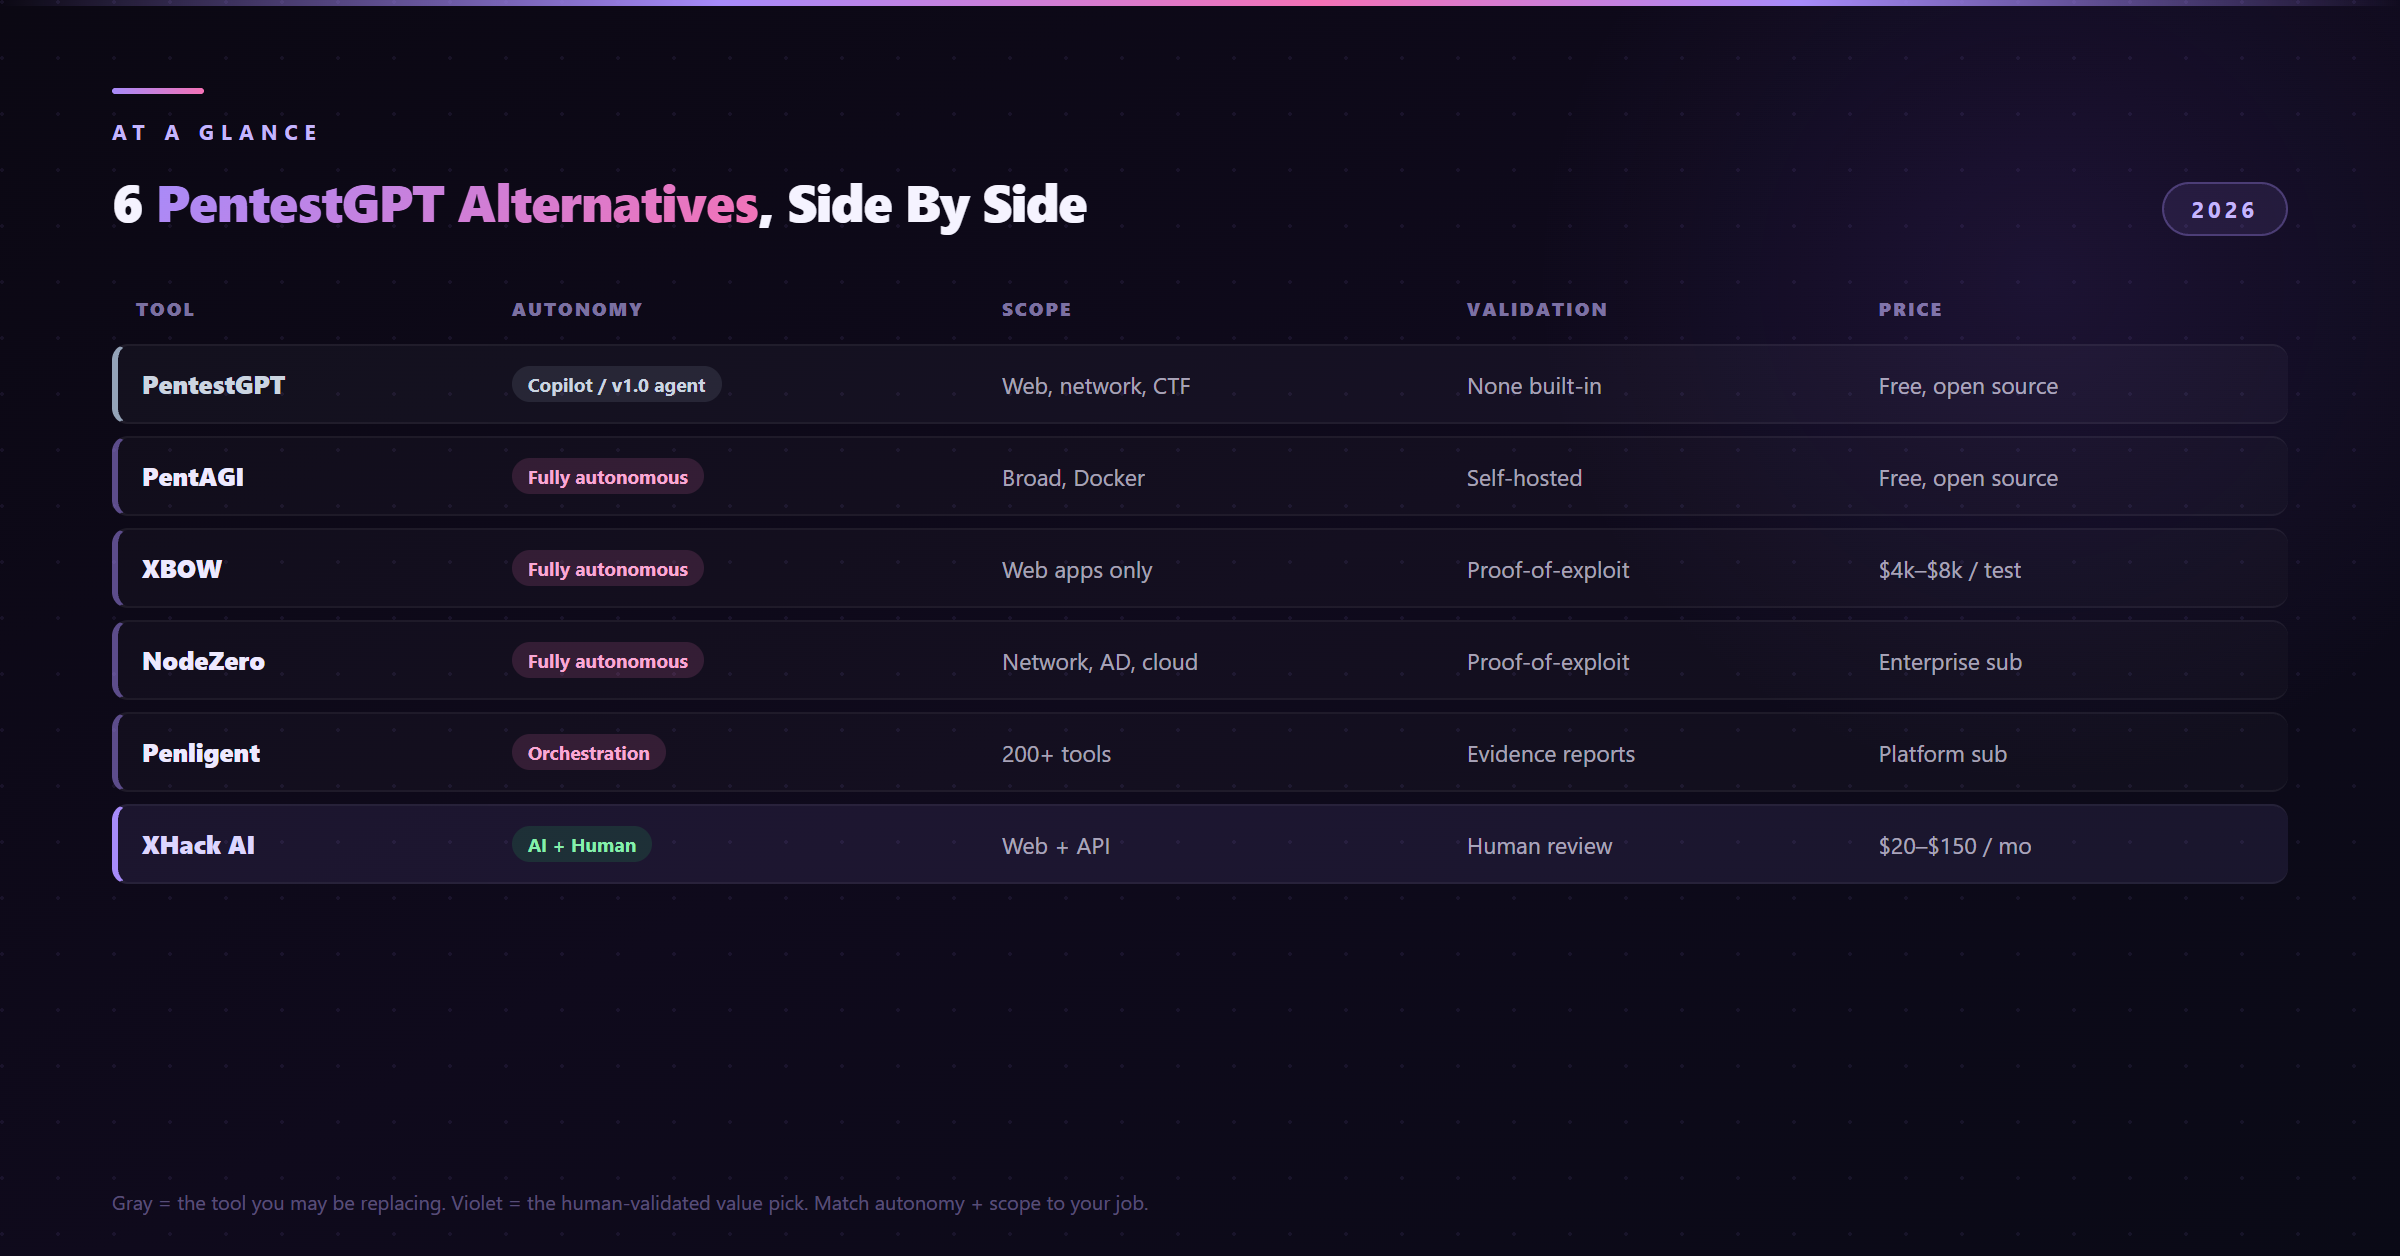
Task: Click the "Self-hosted" validation cell
Action: click(1524, 478)
